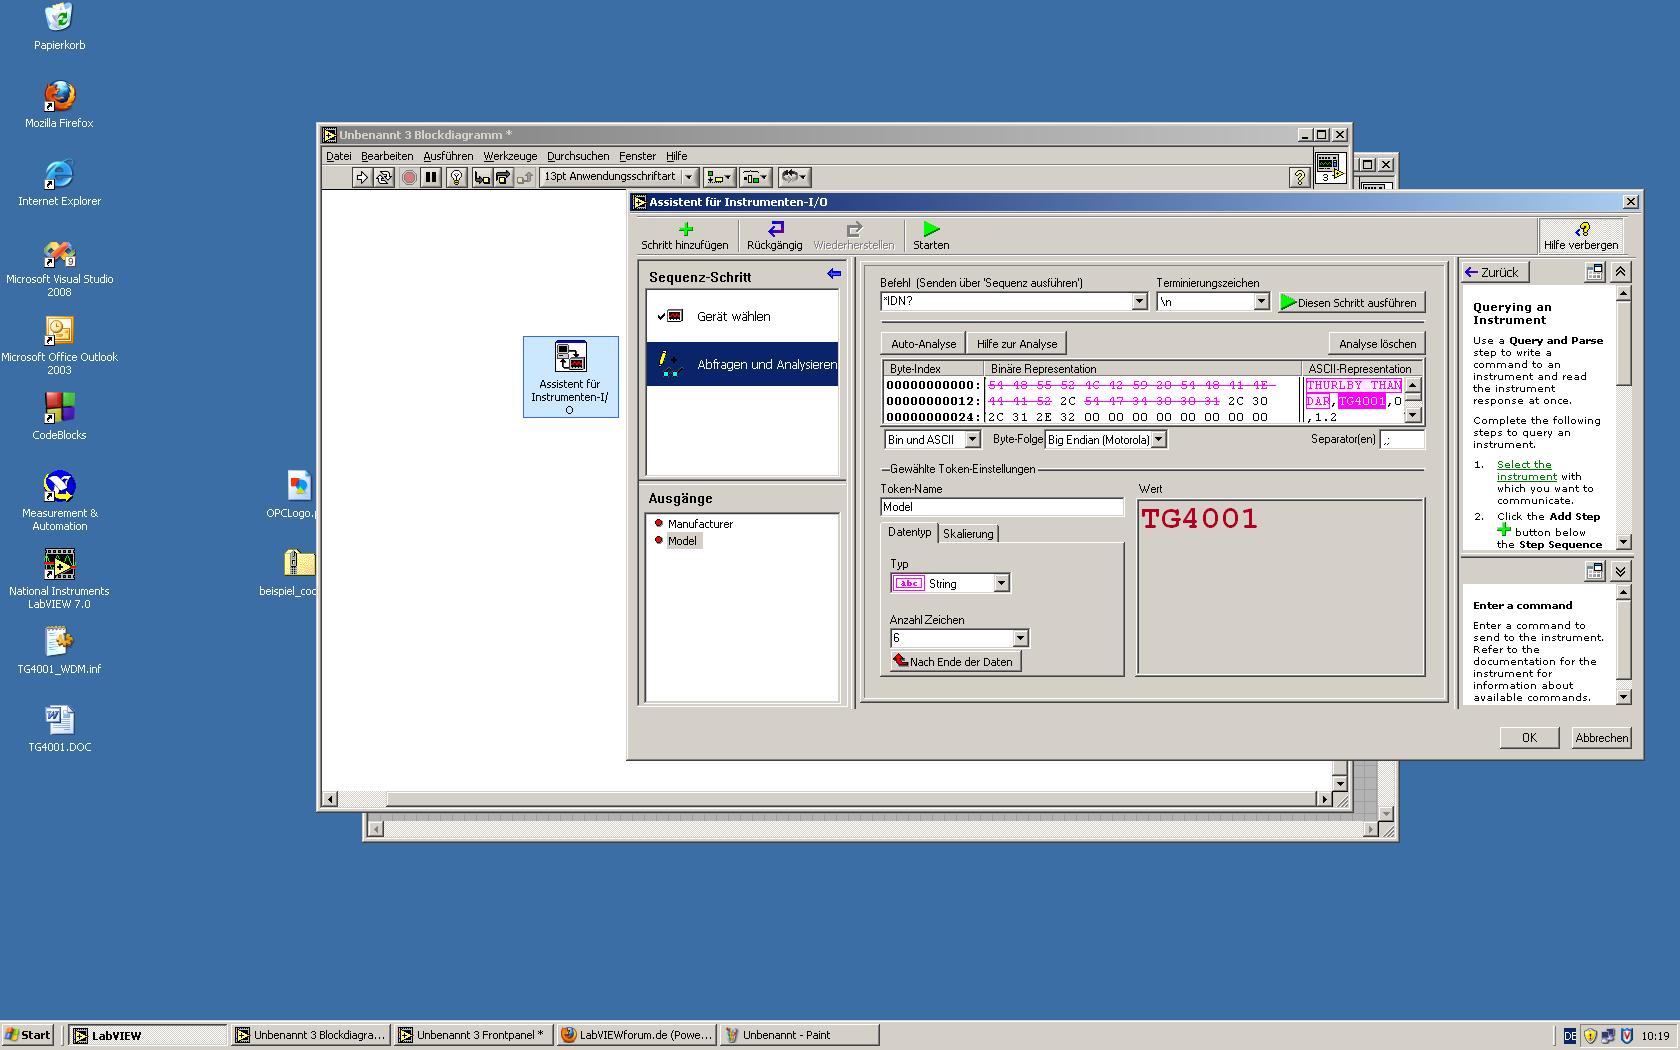Collapse the upper help pane chevron
Viewport: 1680px width, 1050px height.
[1621, 272]
